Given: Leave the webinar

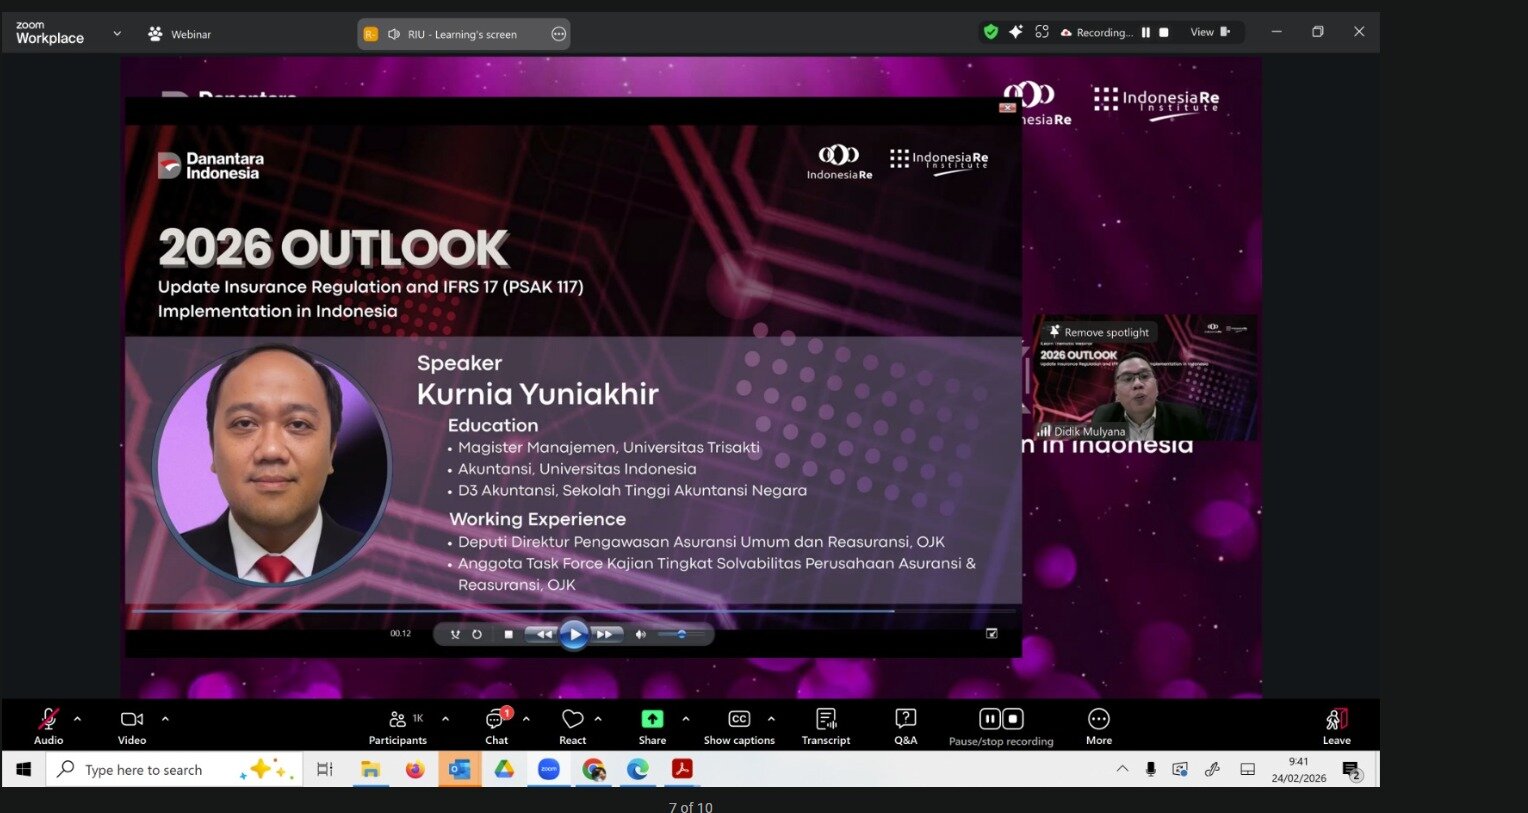Looking at the screenshot, I should pos(1336,724).
